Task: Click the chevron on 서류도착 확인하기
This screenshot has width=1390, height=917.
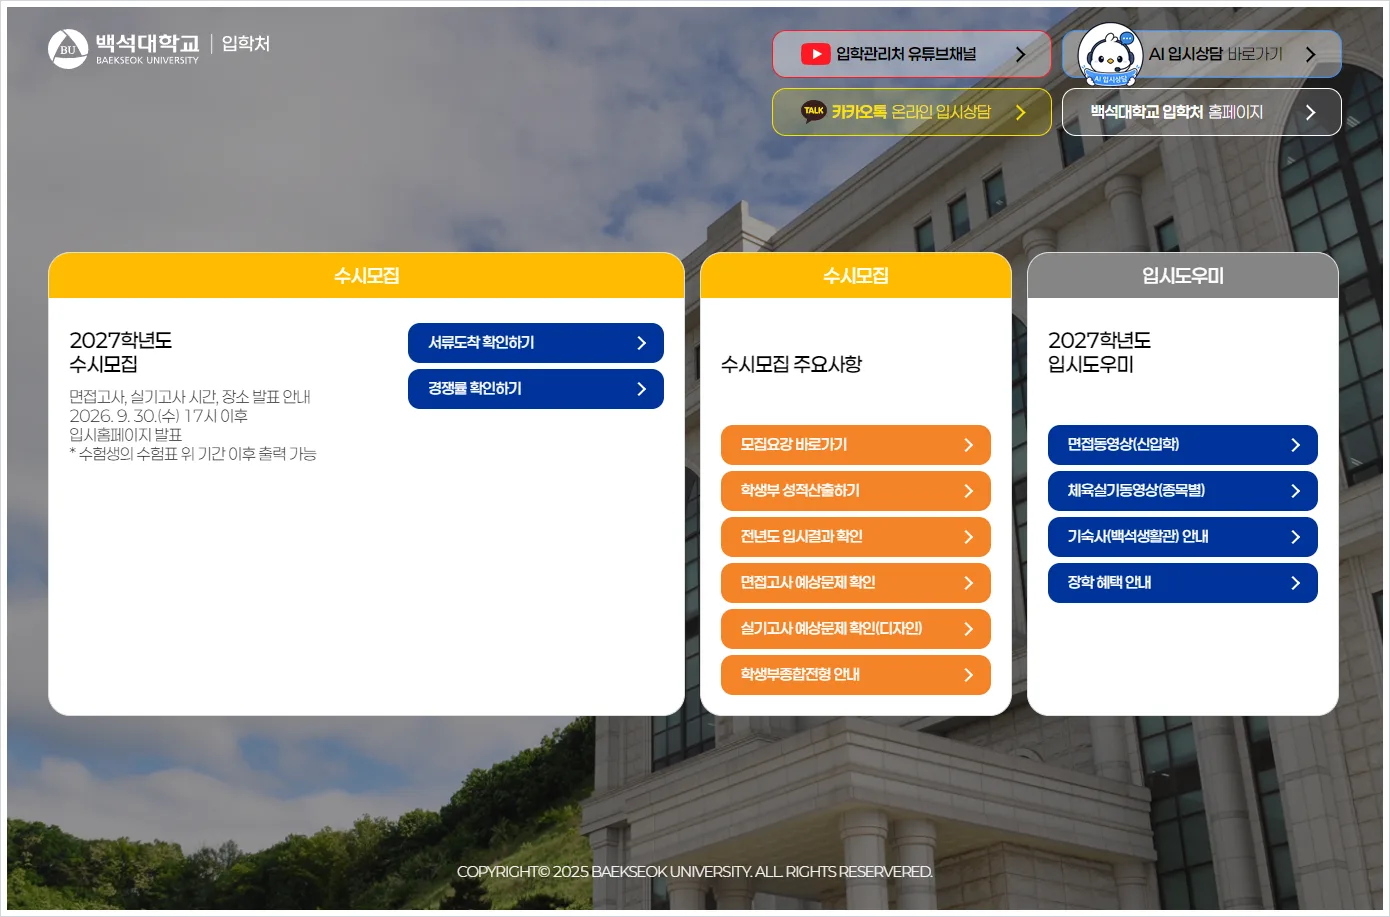Action: 641,343
